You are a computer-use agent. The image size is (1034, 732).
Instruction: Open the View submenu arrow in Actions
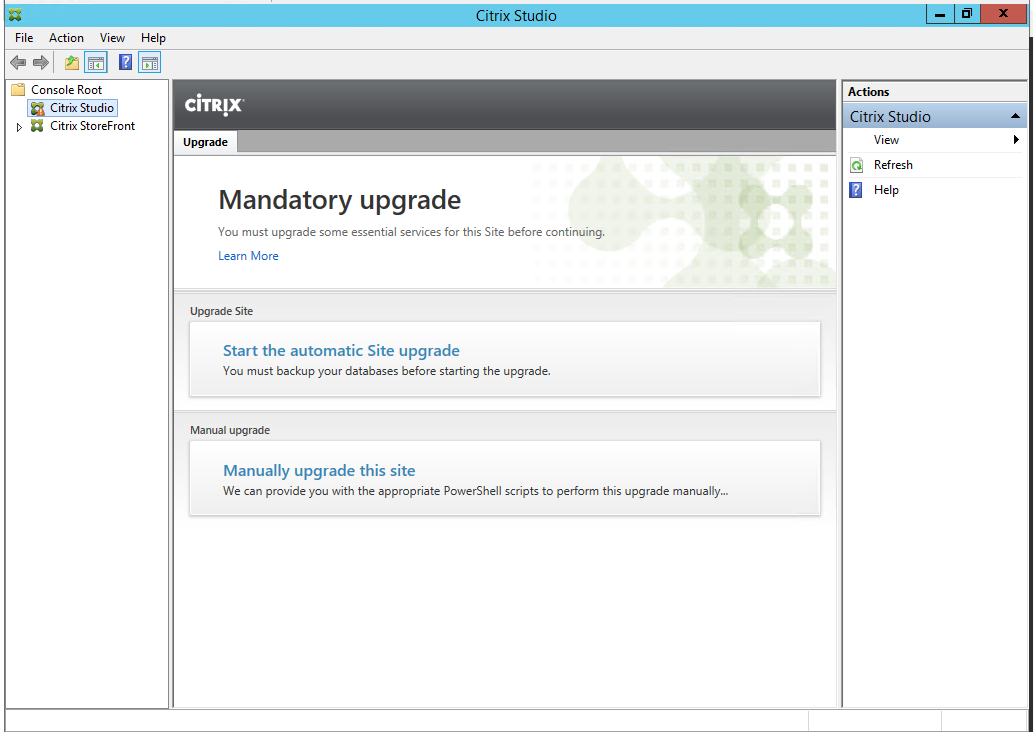[x=1016, y=140]
